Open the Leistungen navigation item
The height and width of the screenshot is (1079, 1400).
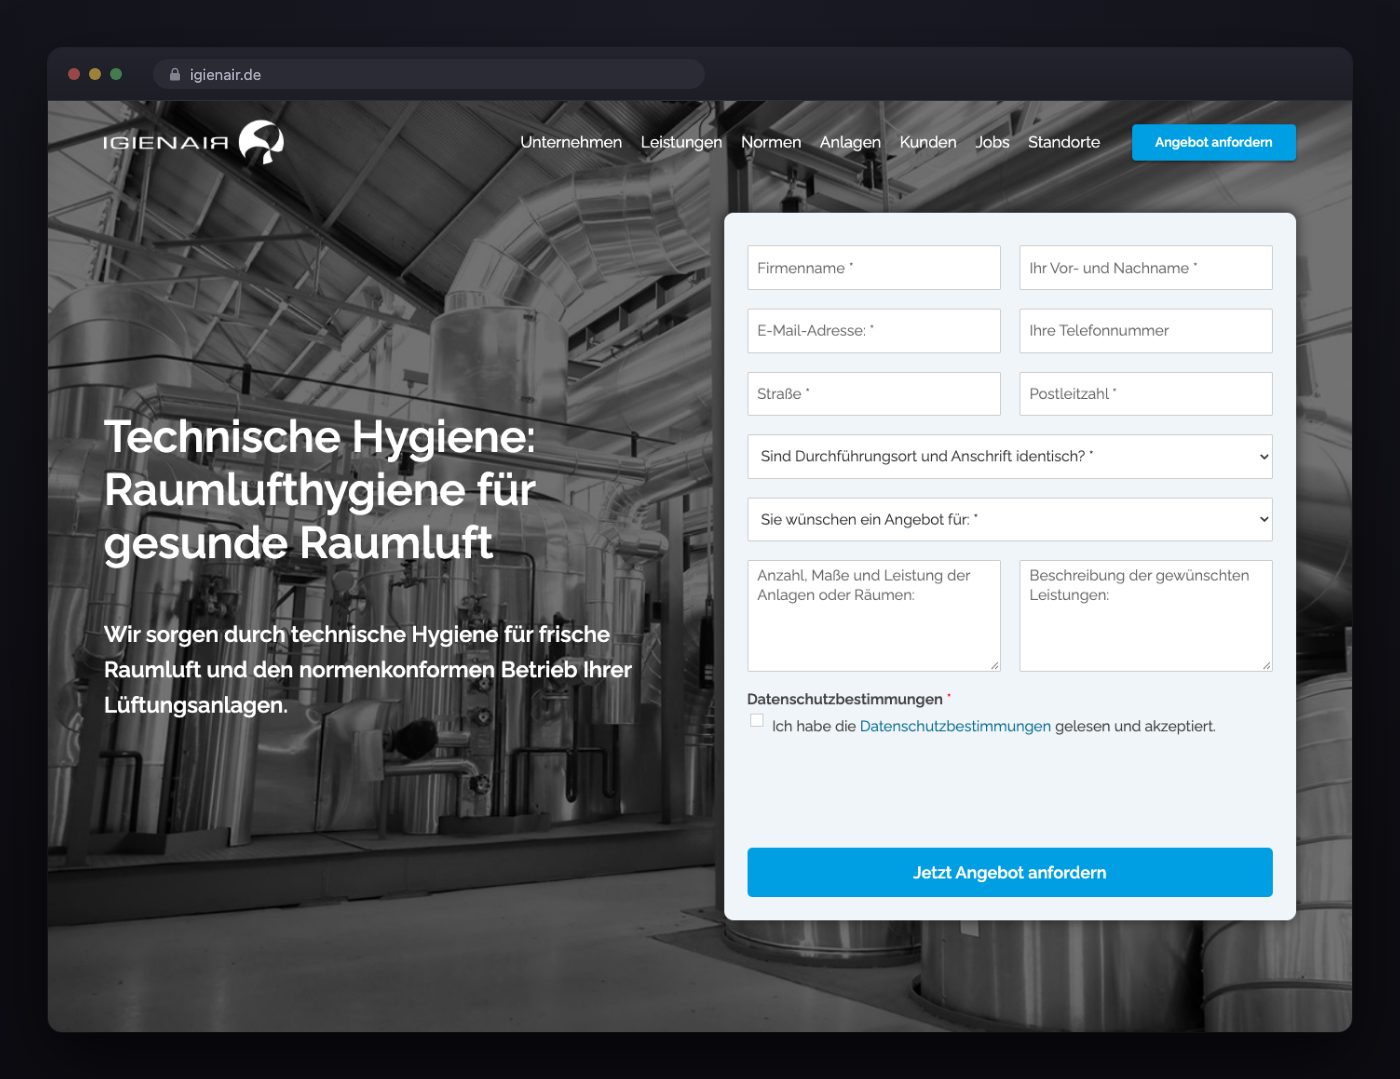[x=681, y=142]
